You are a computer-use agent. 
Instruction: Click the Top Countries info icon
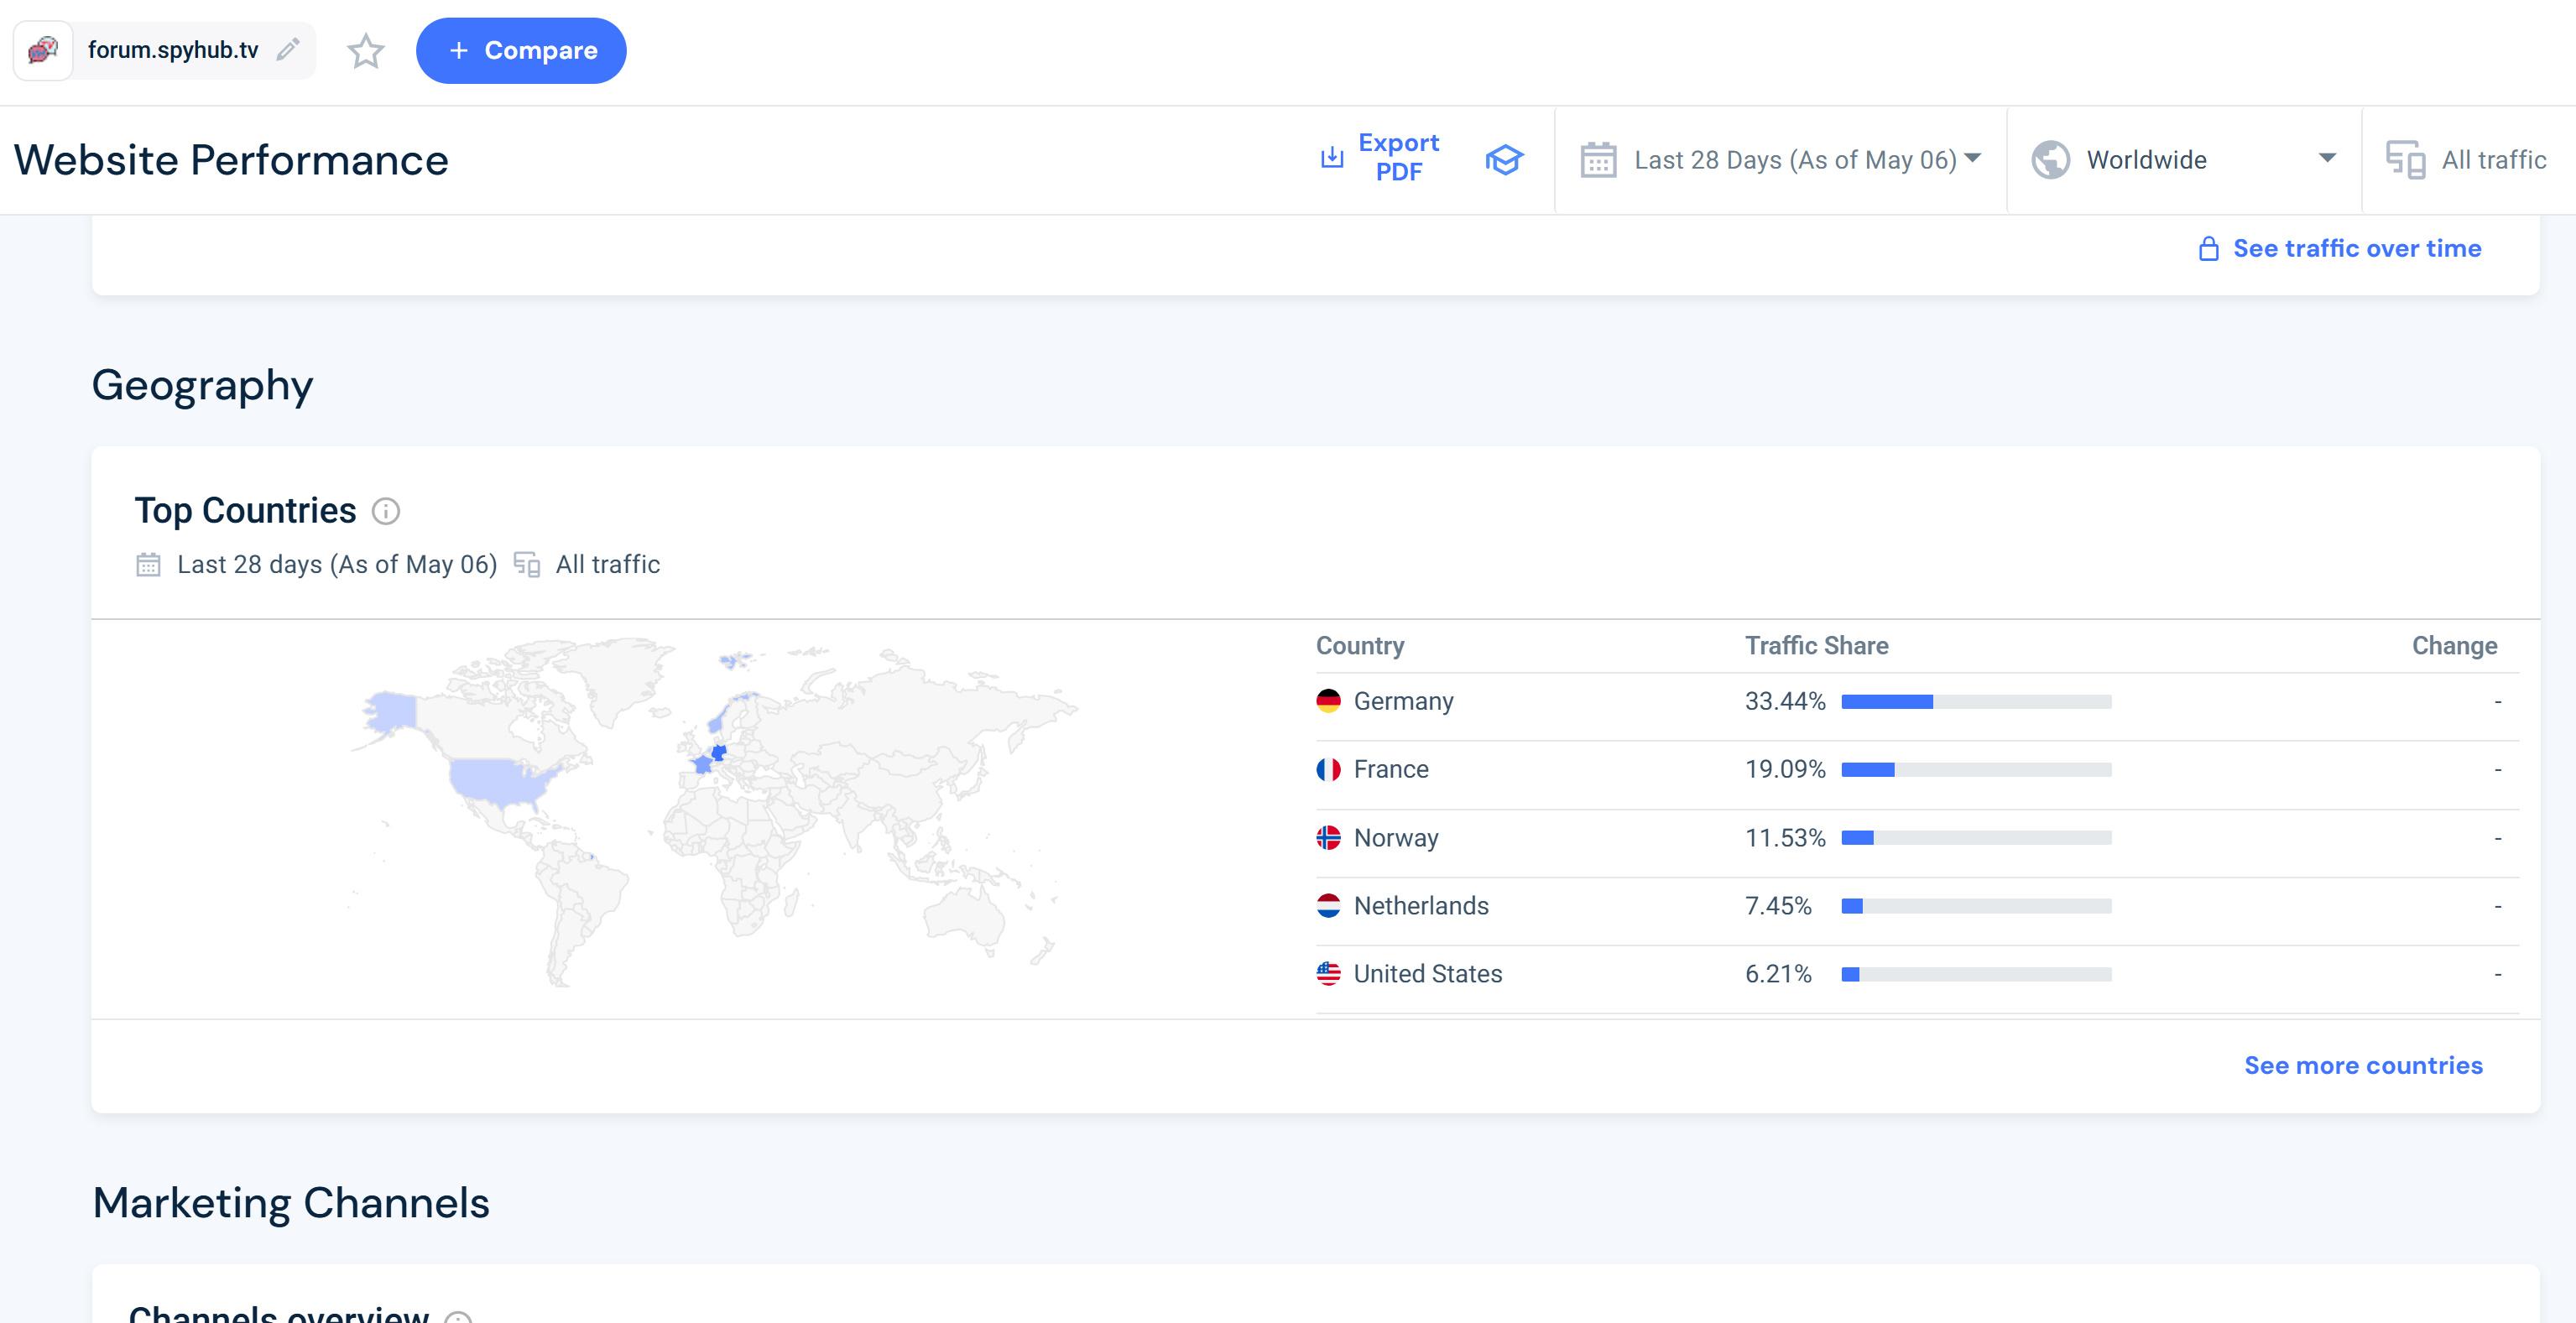[386, 511]
